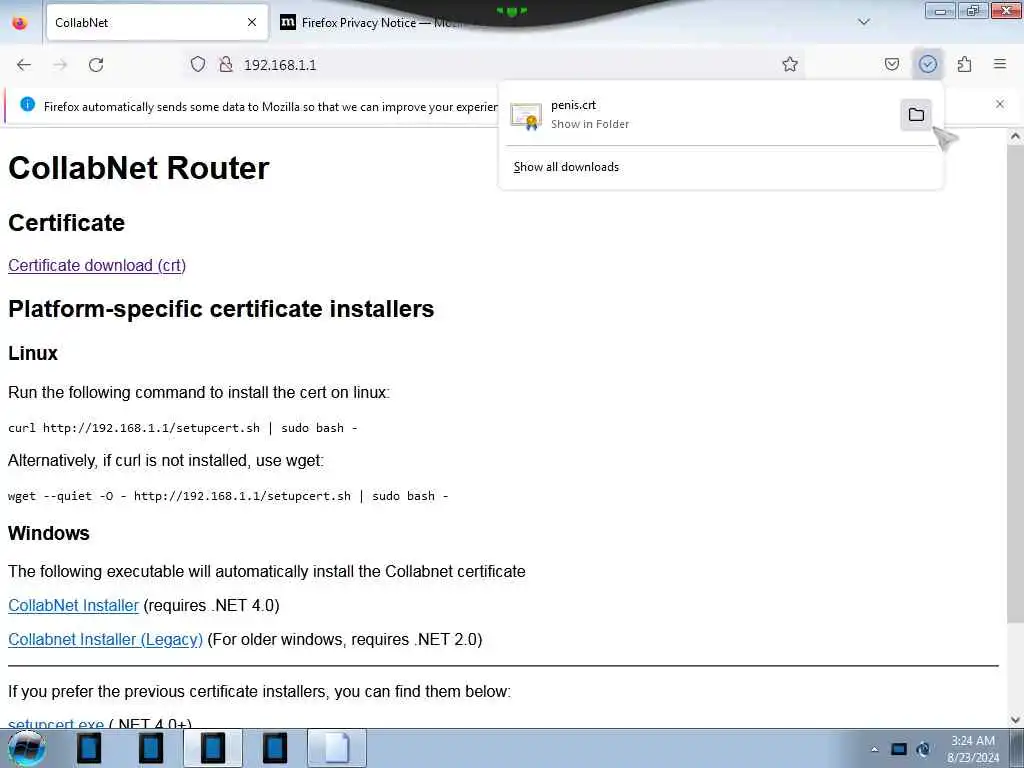This screenshot has width=1024, height=768.
Task: Show connection security info via crossed lock
Action: click(x=226, y=64)
